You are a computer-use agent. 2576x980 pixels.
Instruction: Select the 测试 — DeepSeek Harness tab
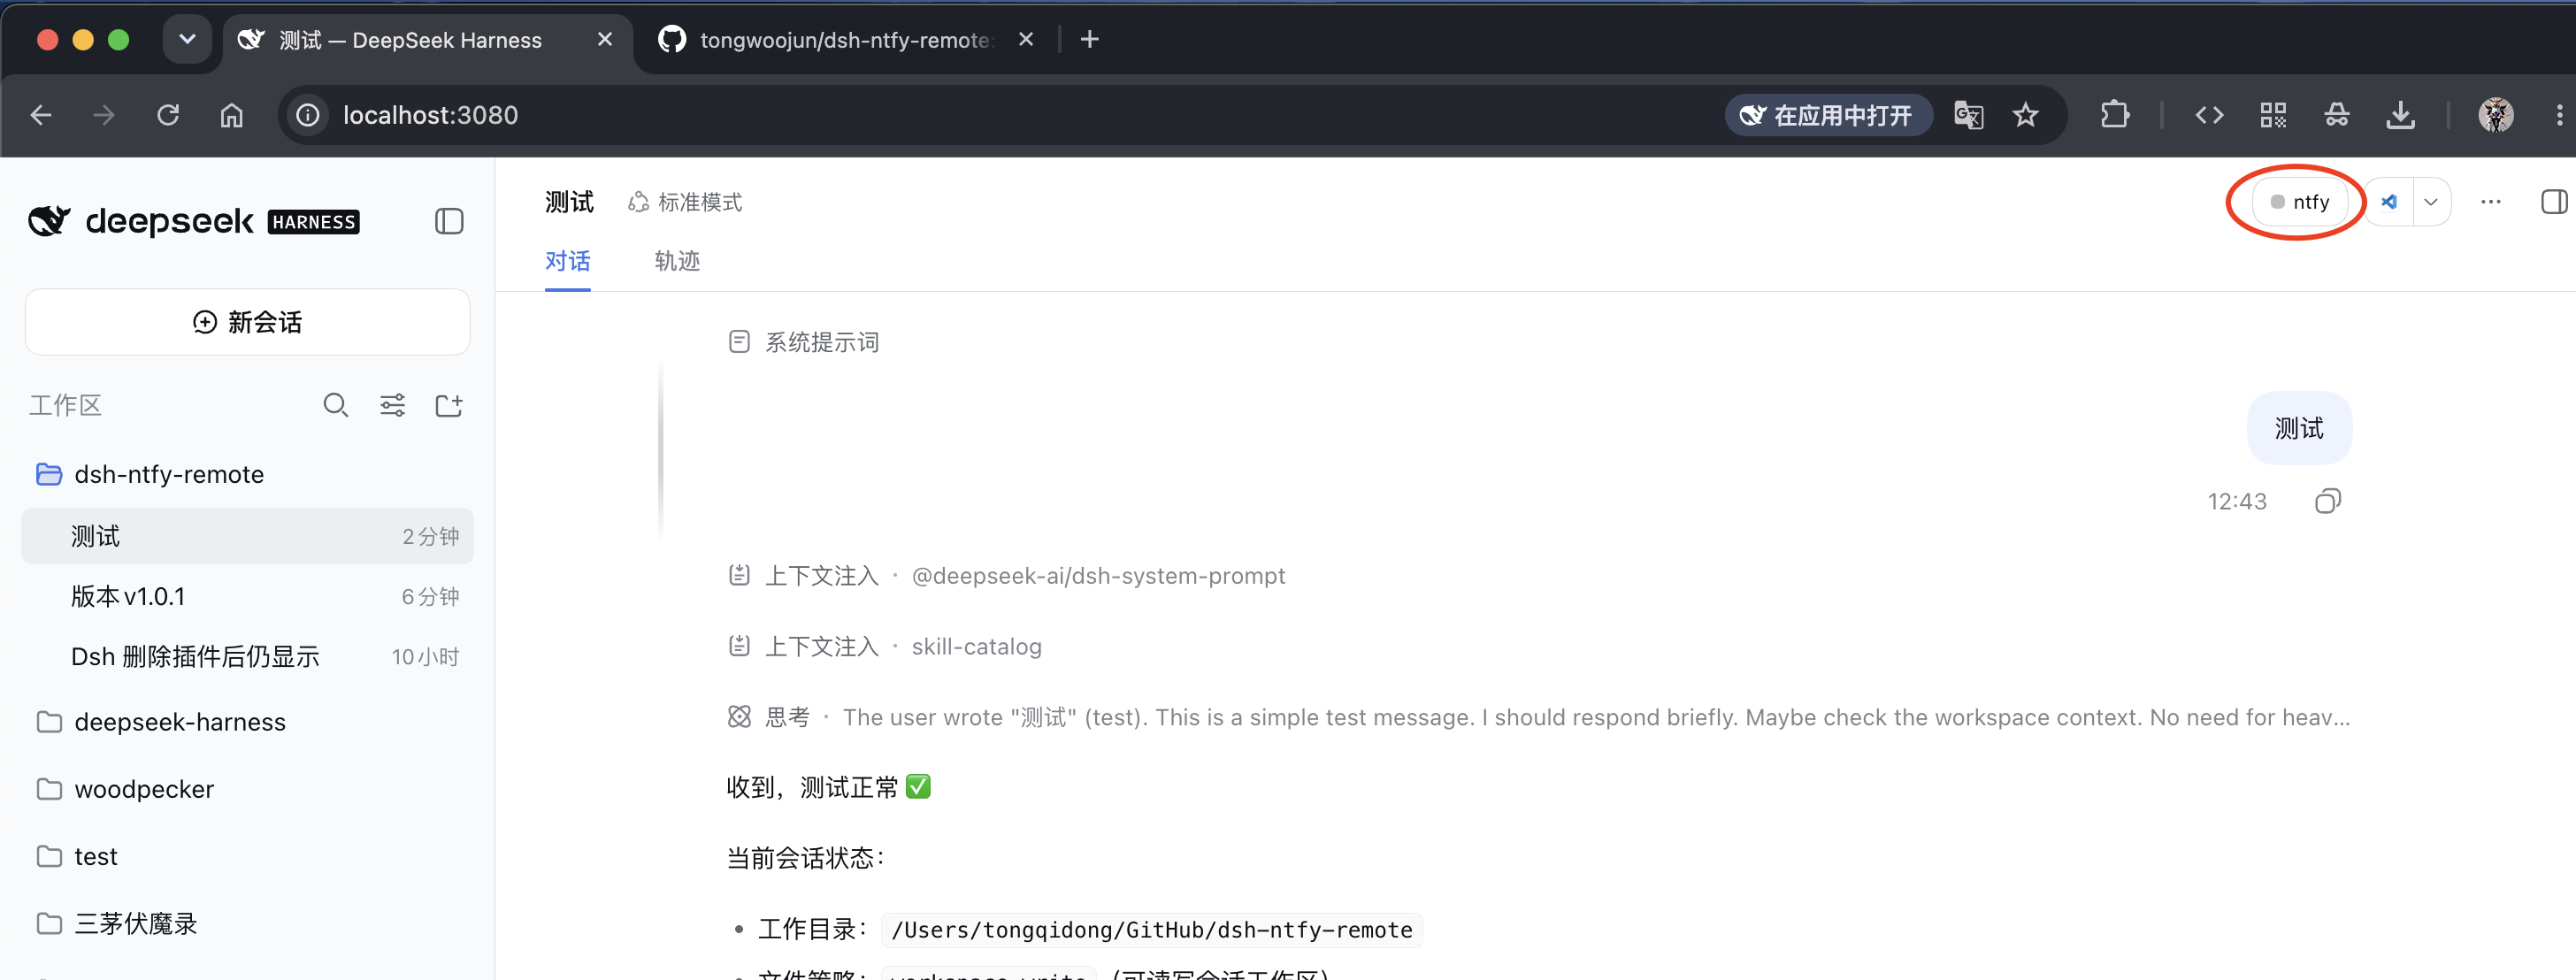pyautogui.click(x=410, y=40)
